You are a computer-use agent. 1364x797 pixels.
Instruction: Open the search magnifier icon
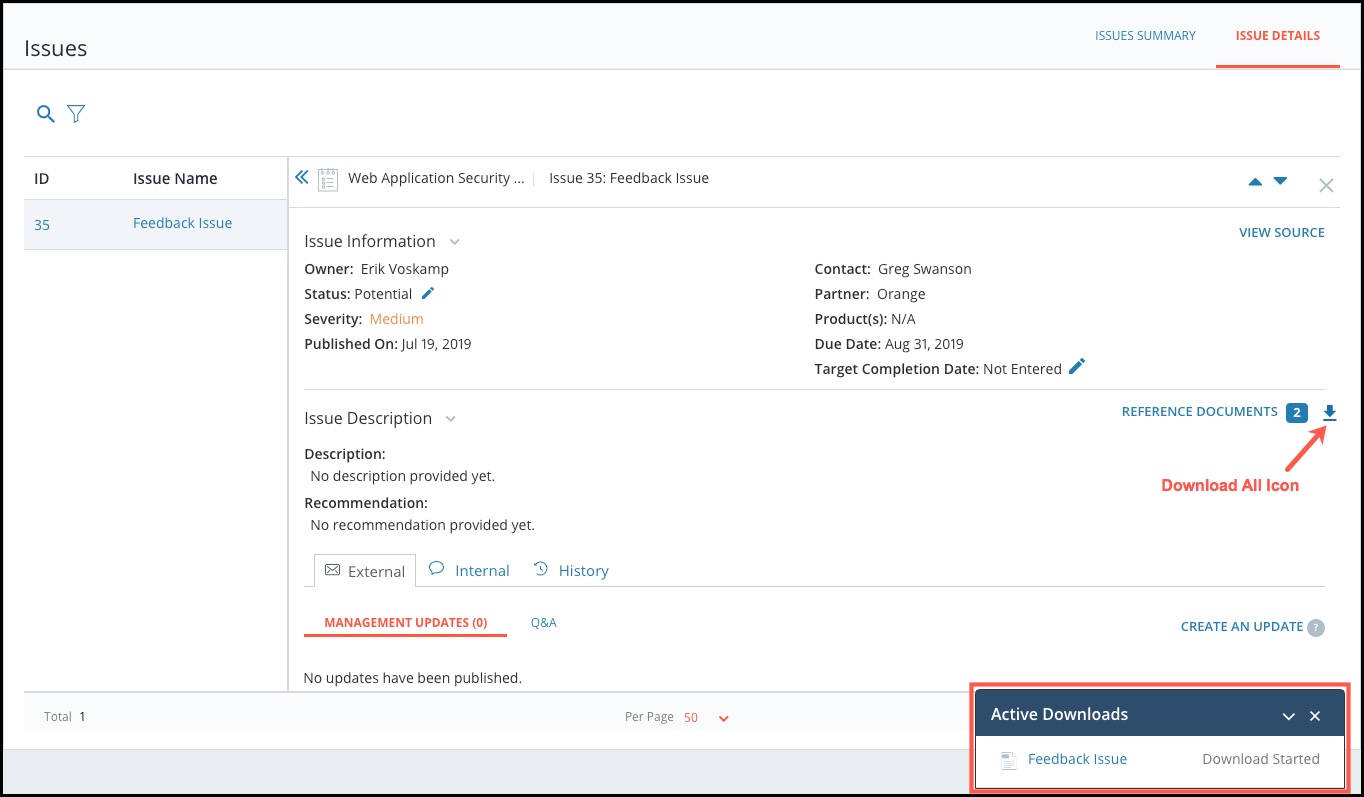(x=45, y=114)
